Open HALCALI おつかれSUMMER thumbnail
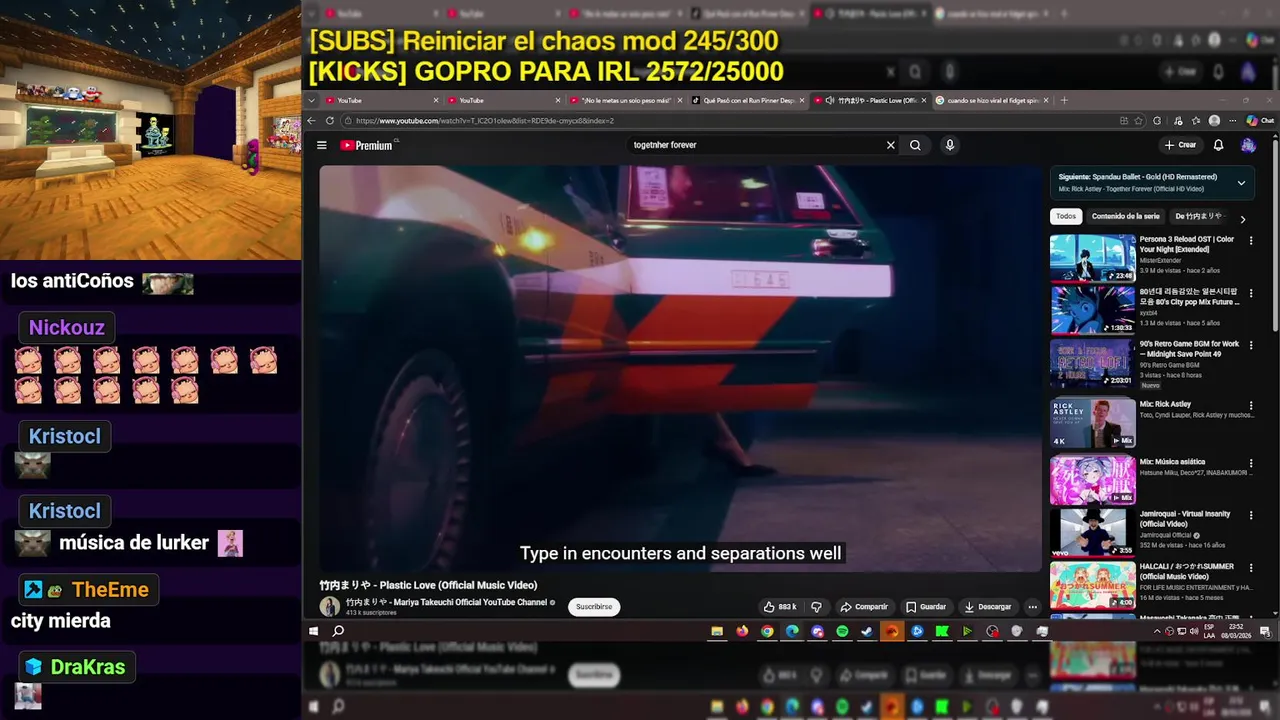This screenshot has height=720, width=1280. [x=1092, y=586]
